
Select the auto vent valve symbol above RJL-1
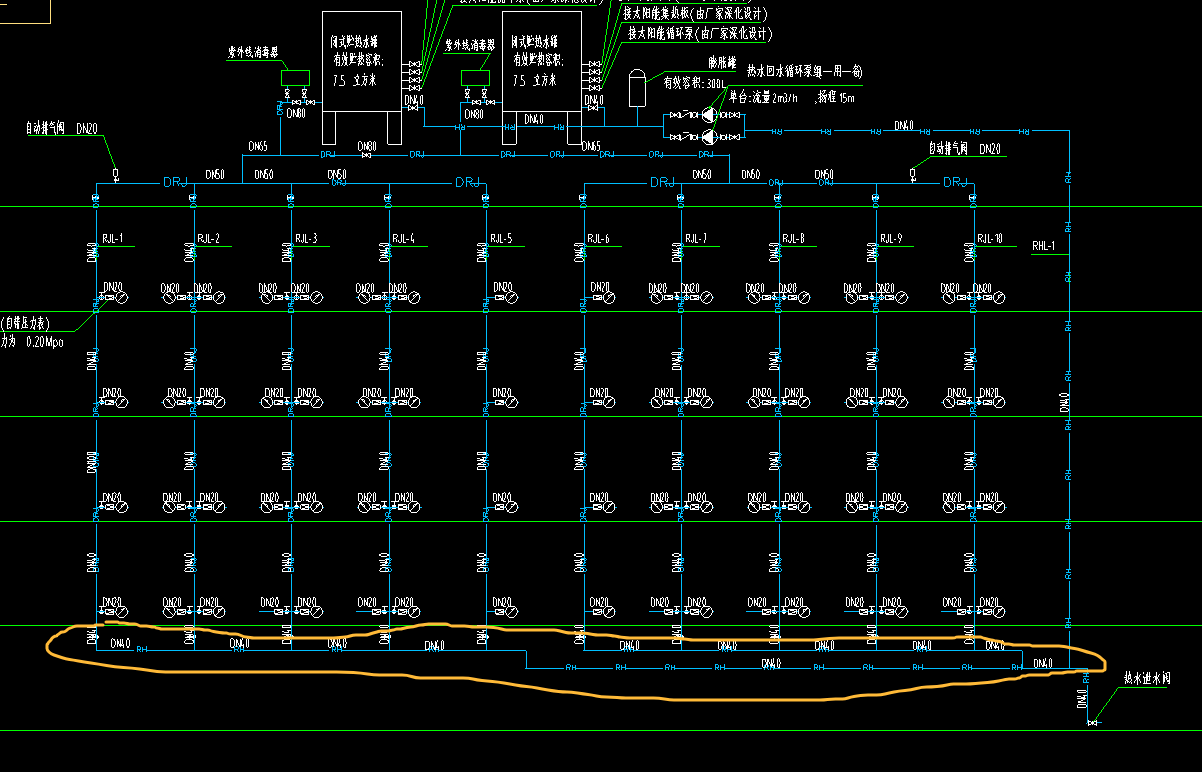(115, 175)
